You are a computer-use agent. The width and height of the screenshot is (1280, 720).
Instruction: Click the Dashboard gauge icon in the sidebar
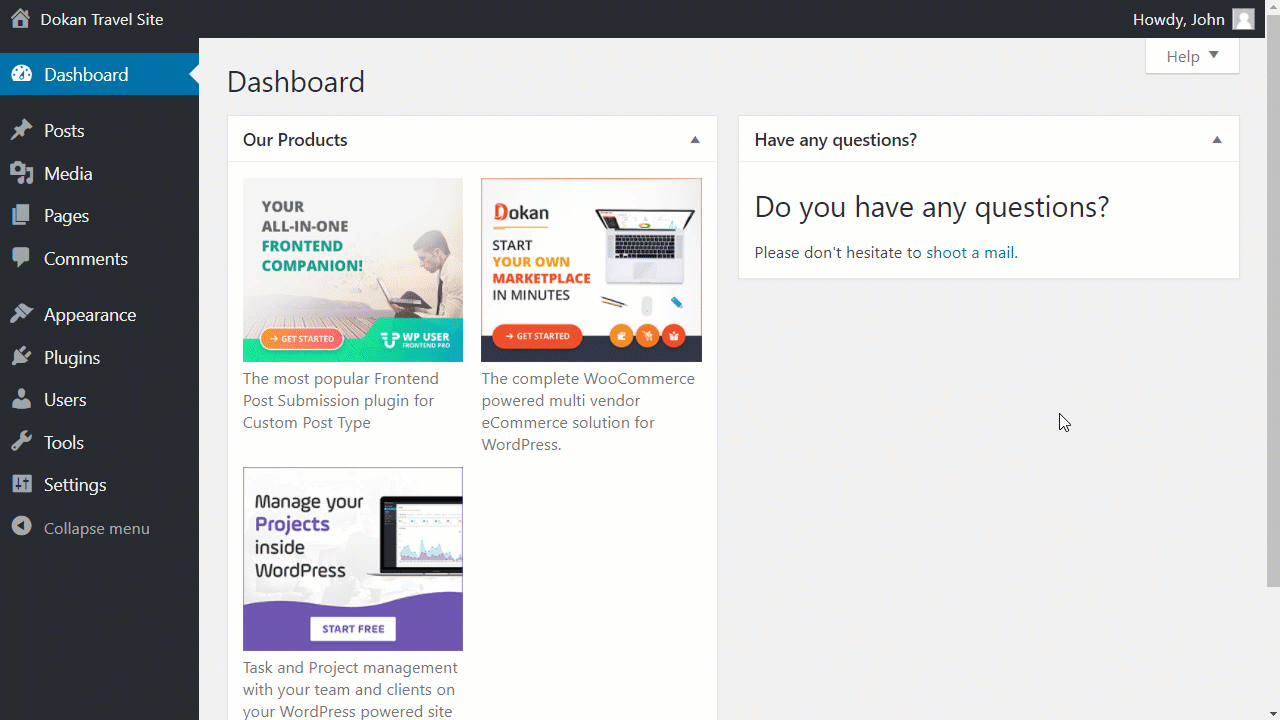click(21, 75)
